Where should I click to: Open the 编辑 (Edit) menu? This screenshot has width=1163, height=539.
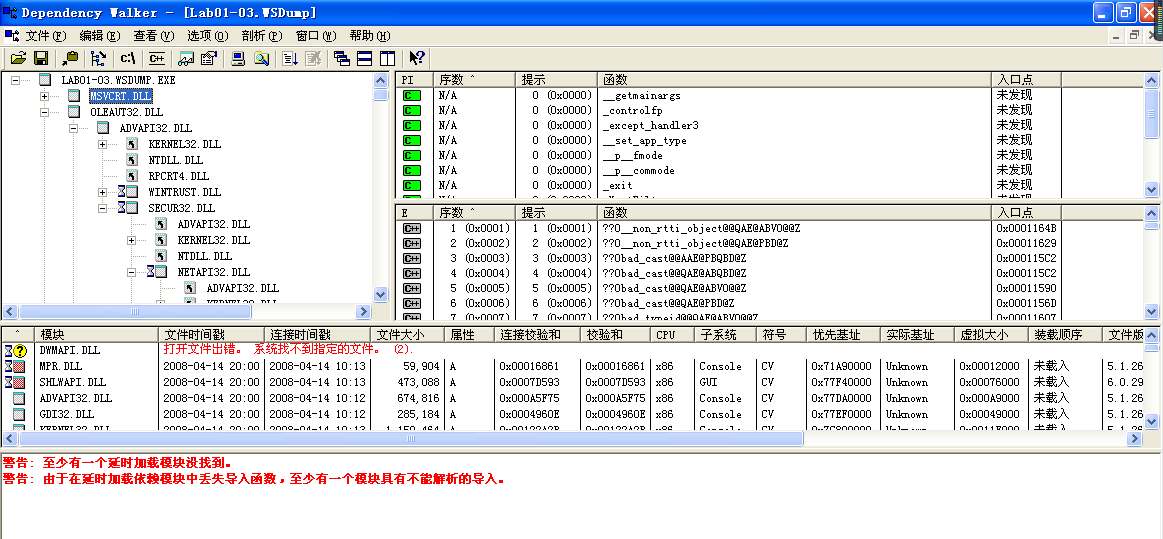point(100,36)
